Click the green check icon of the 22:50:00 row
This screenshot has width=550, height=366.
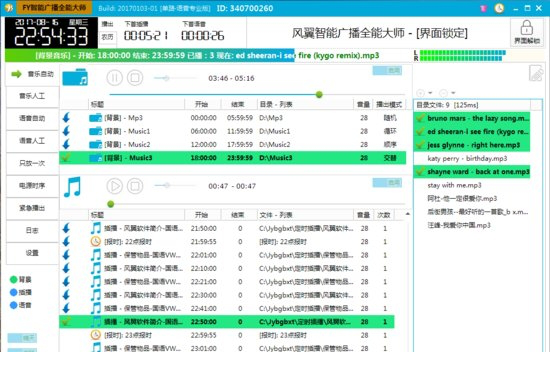point(66,321)
